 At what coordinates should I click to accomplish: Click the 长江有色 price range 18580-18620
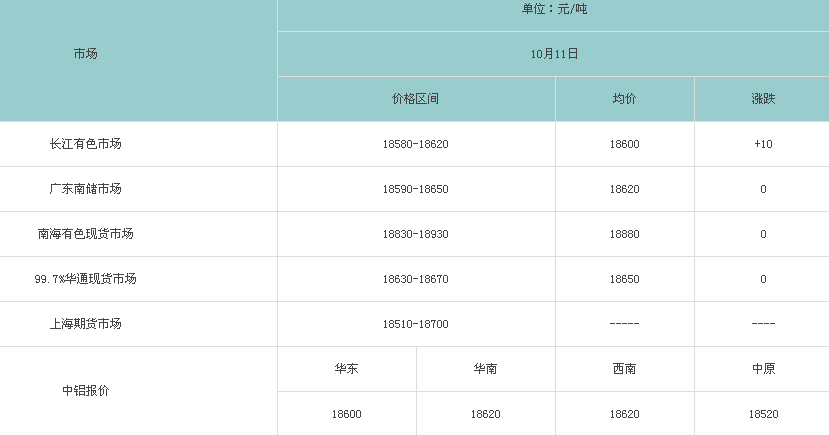click(x=415, y=144)
